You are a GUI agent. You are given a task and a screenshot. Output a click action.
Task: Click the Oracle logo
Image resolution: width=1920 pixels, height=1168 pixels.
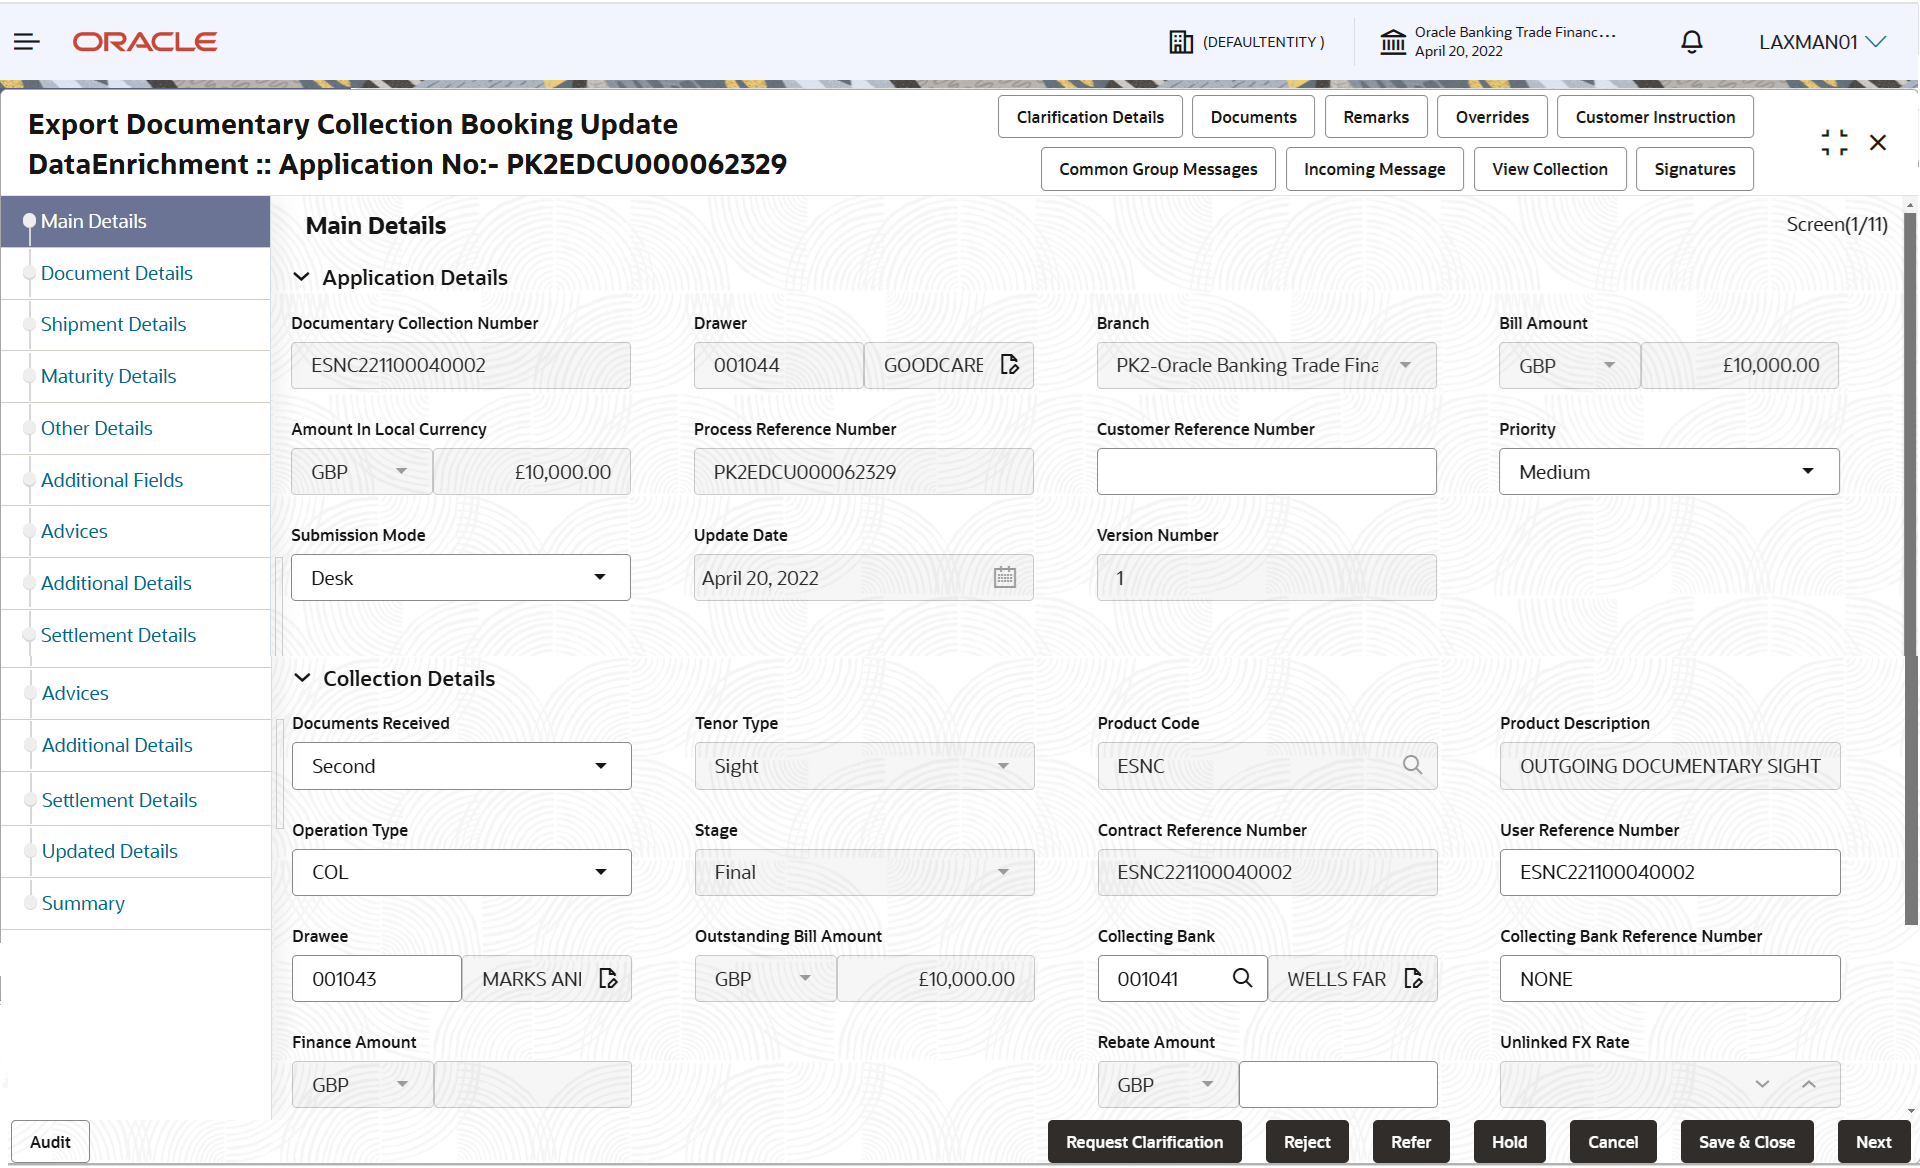tap(145, 42)
